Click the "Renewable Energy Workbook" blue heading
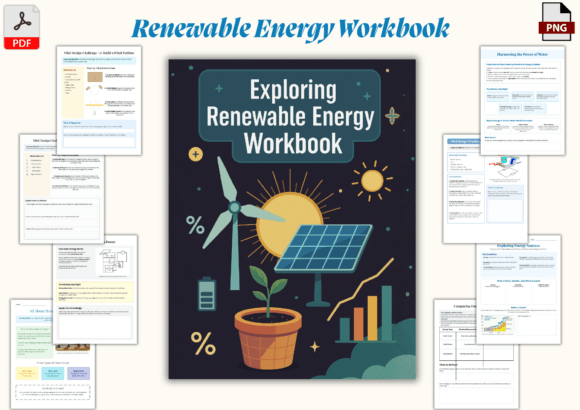580x410 pixels. click(290, 29)
